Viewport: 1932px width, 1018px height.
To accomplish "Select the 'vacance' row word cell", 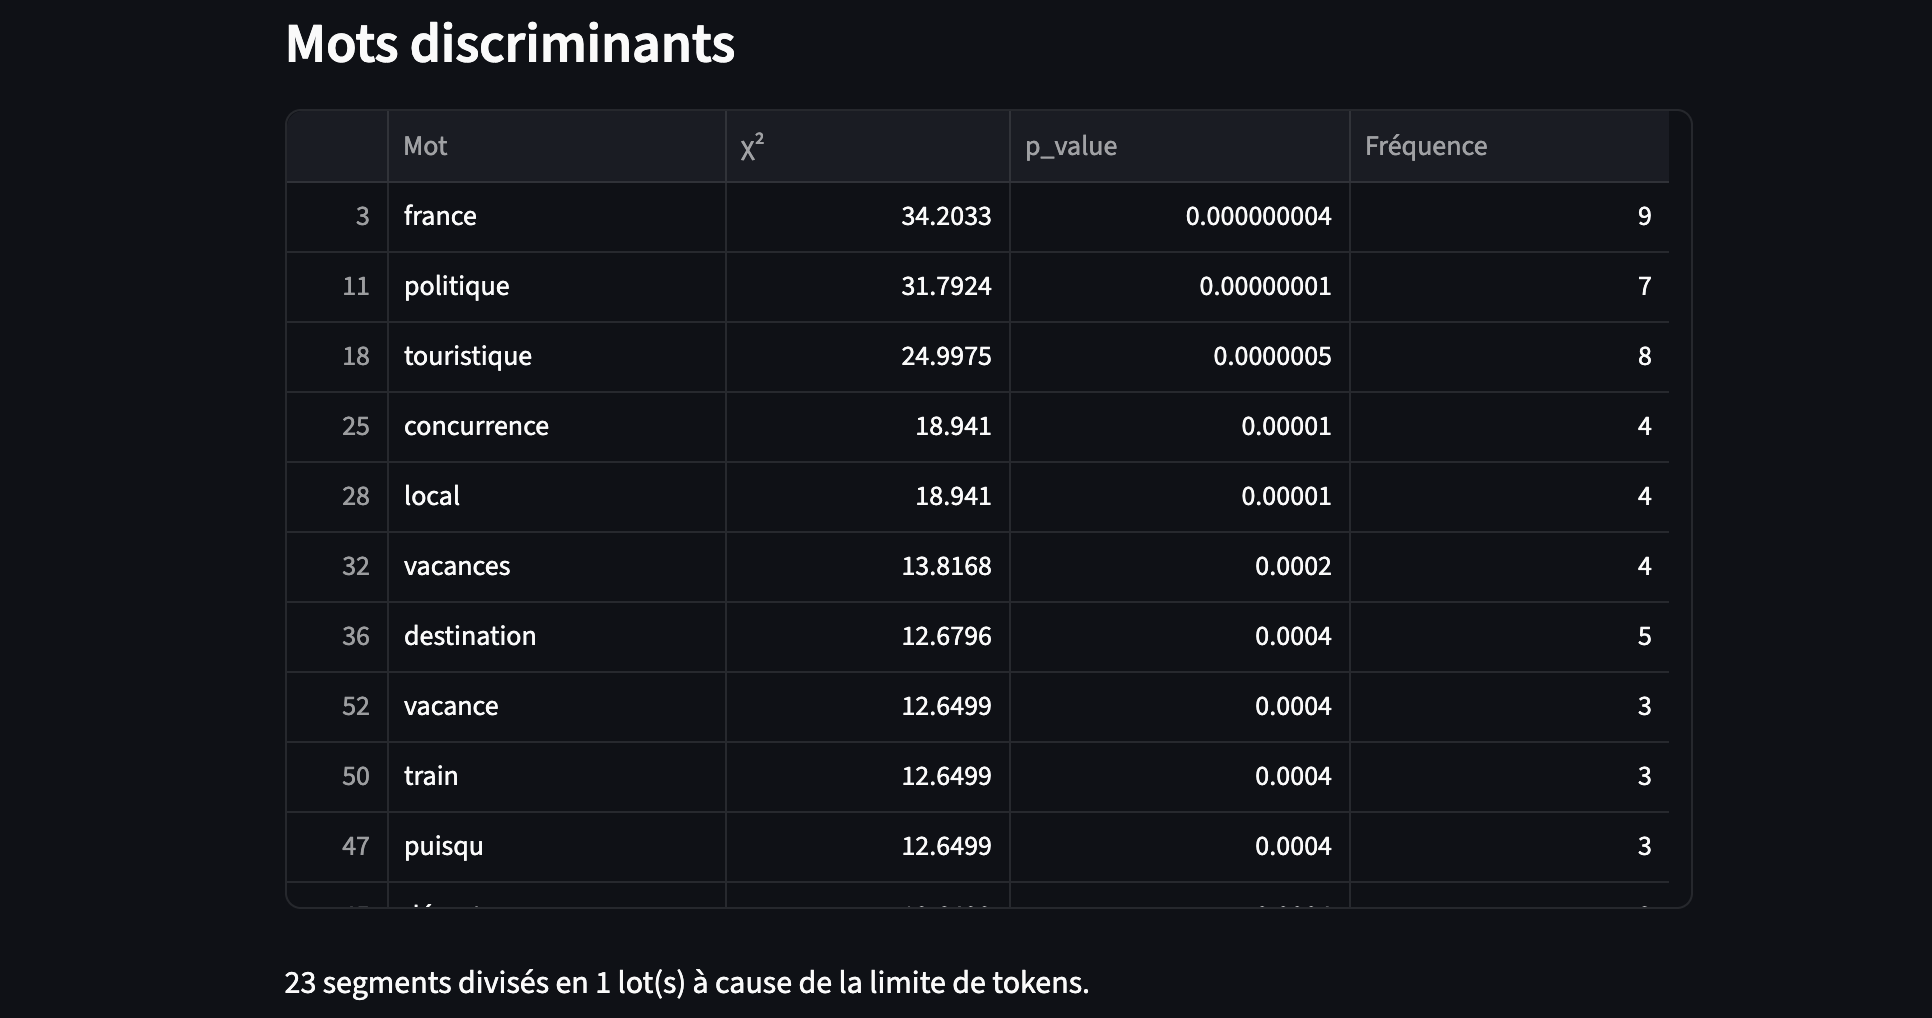I will pos(556,706).
